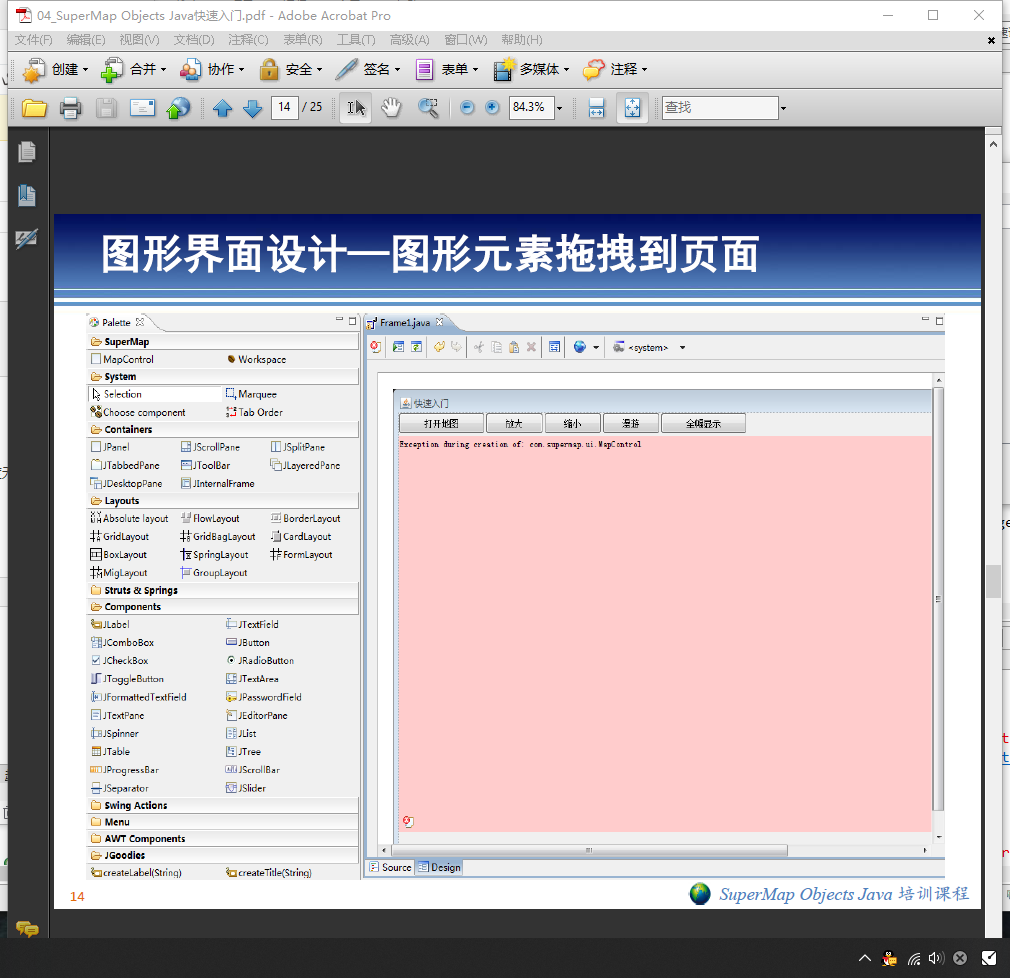Click the 合并 (Combine) toolbar button
This screenshot has width=1010, height=978.
134,69
